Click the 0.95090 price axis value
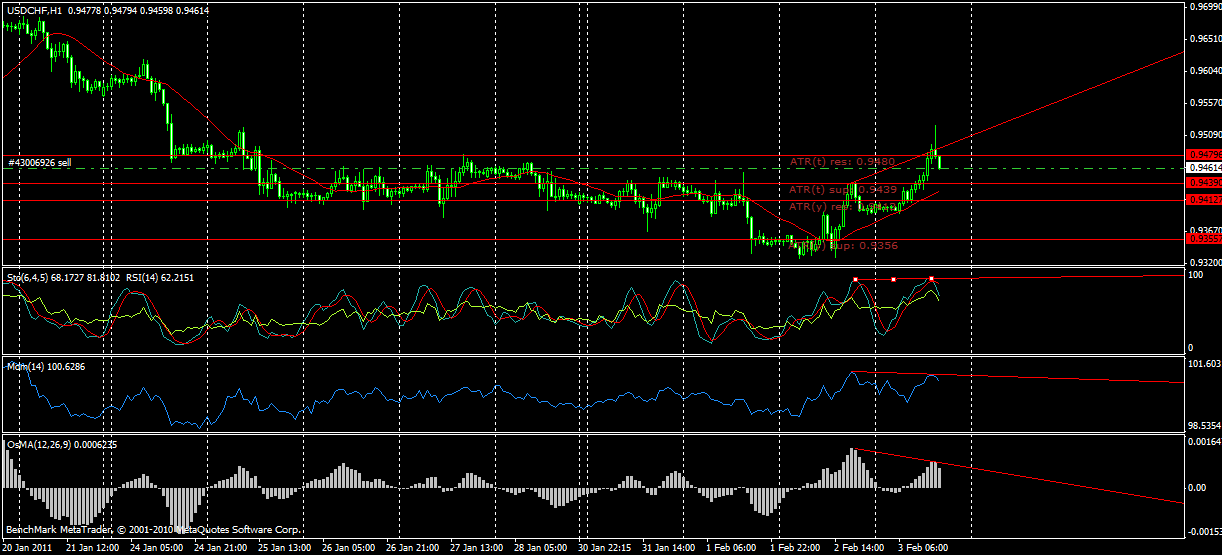The height and width of the screenshot is (555, 1222). coord(1205,135)
